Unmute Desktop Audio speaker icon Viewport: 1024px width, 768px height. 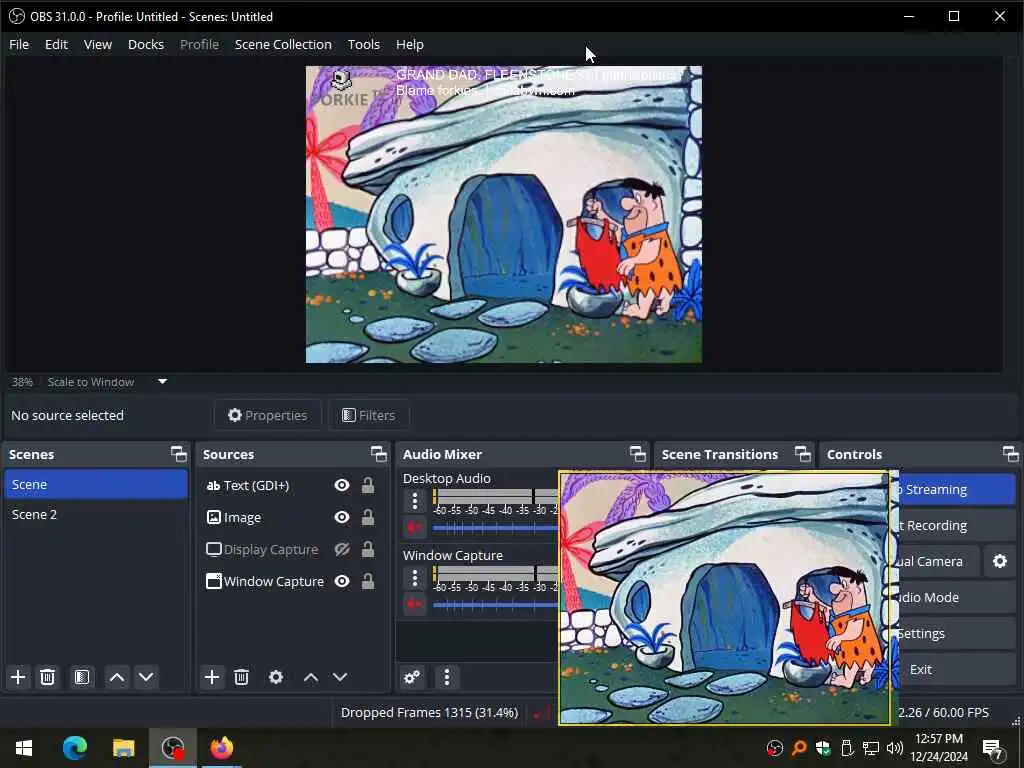tap(414, 527)
